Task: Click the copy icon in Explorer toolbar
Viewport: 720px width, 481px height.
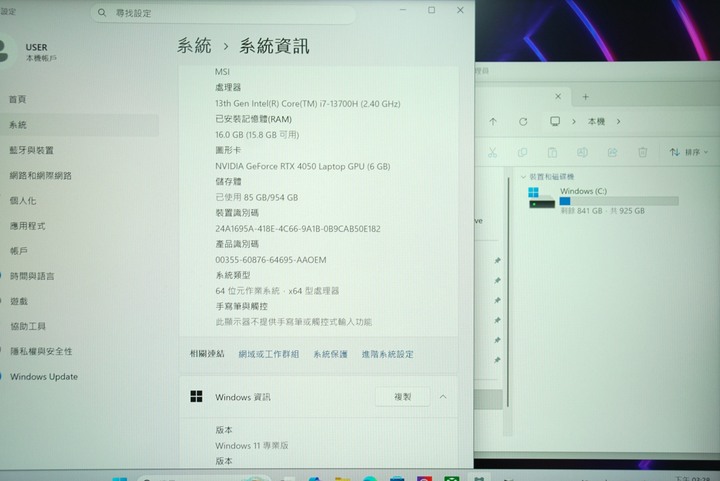Action: coord(522,152)
